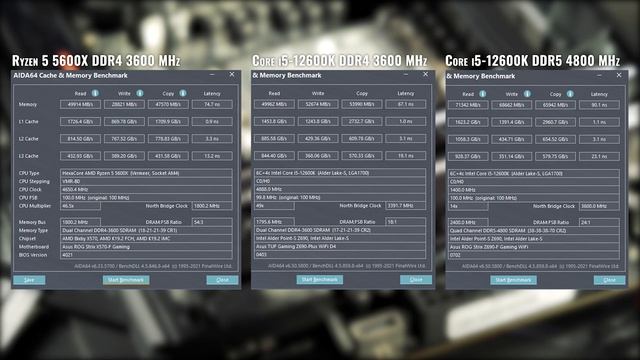Click Close button at bottom of Ryzen window
This screenshot has width=640, height=360.
tap(222, 280)
